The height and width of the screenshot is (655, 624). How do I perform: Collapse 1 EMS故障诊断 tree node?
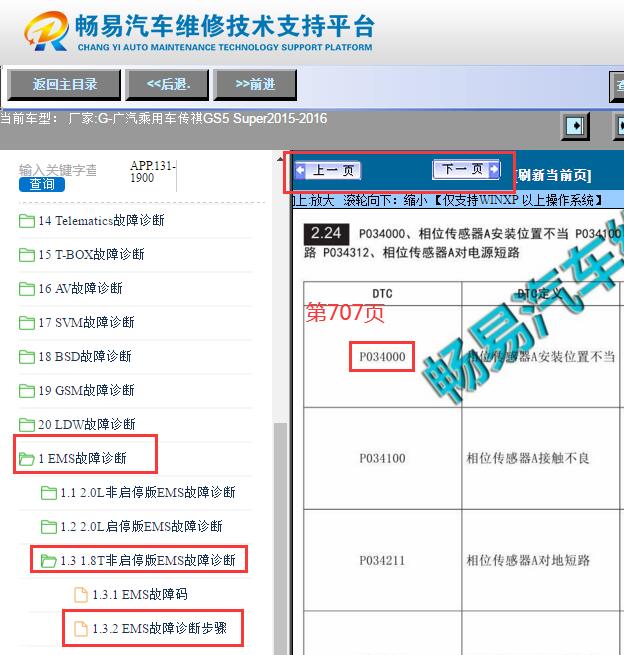click(82, 459)
